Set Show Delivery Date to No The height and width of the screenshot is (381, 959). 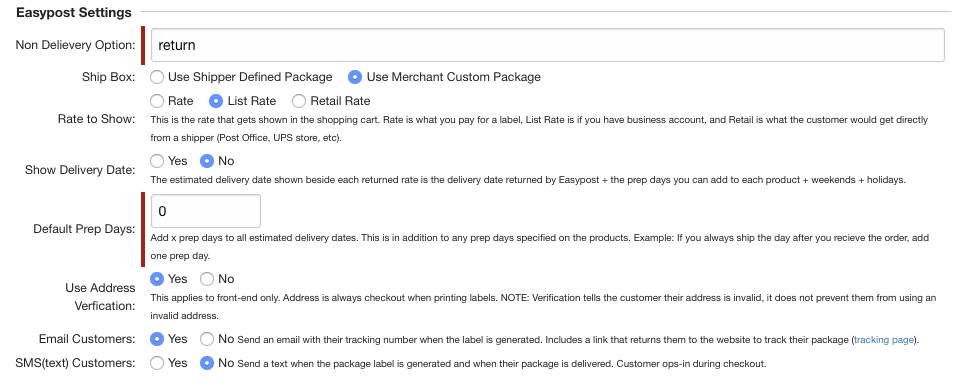(207, 161)
